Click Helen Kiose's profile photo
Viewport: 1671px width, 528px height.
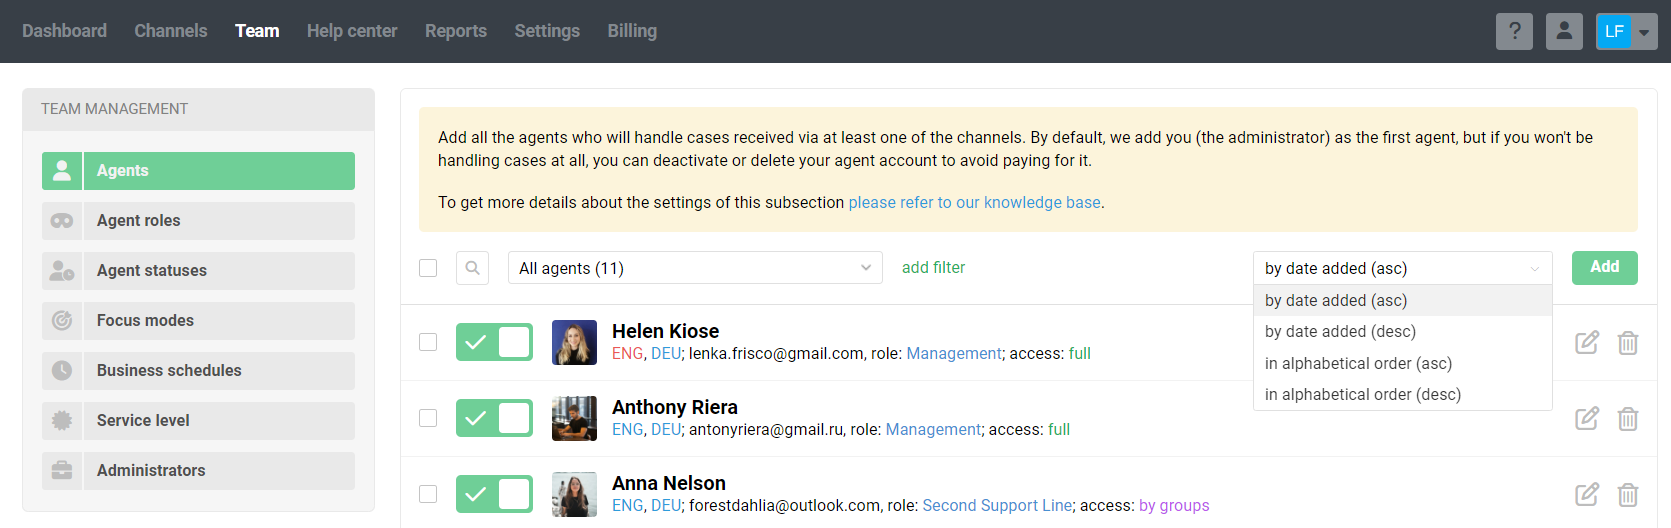pos(574,343)
